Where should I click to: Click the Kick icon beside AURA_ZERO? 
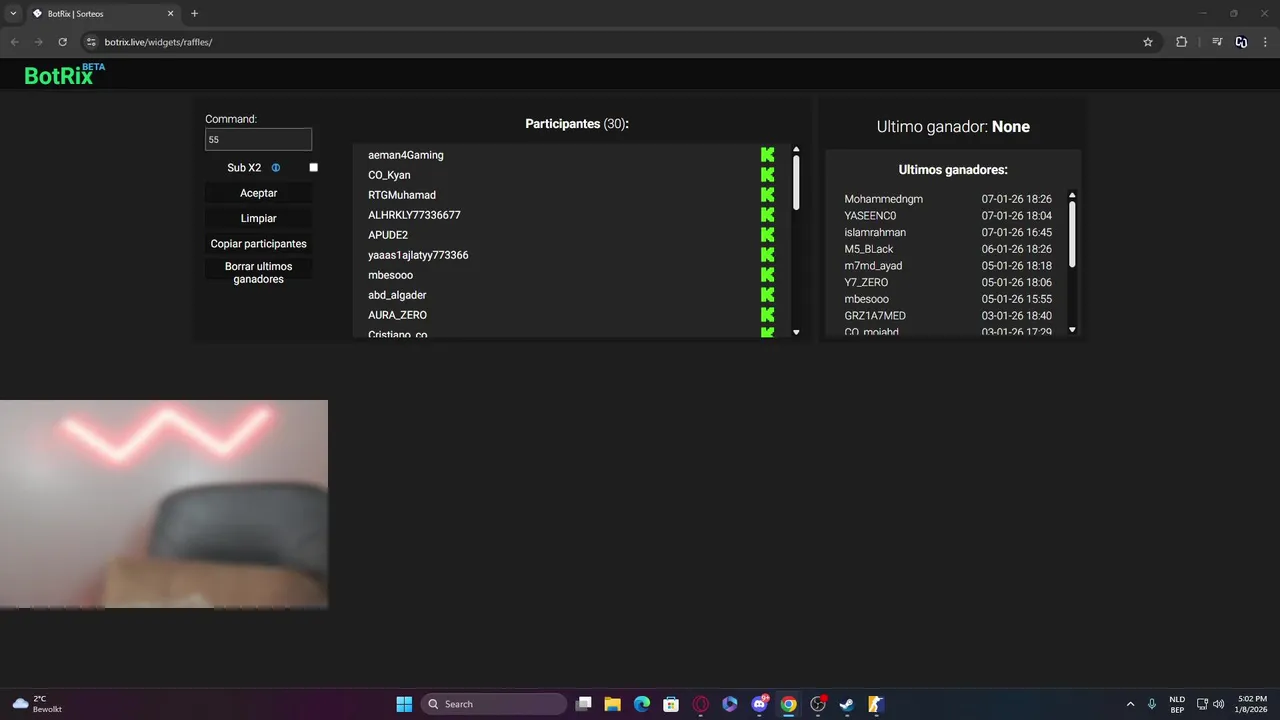pos(768,315)
